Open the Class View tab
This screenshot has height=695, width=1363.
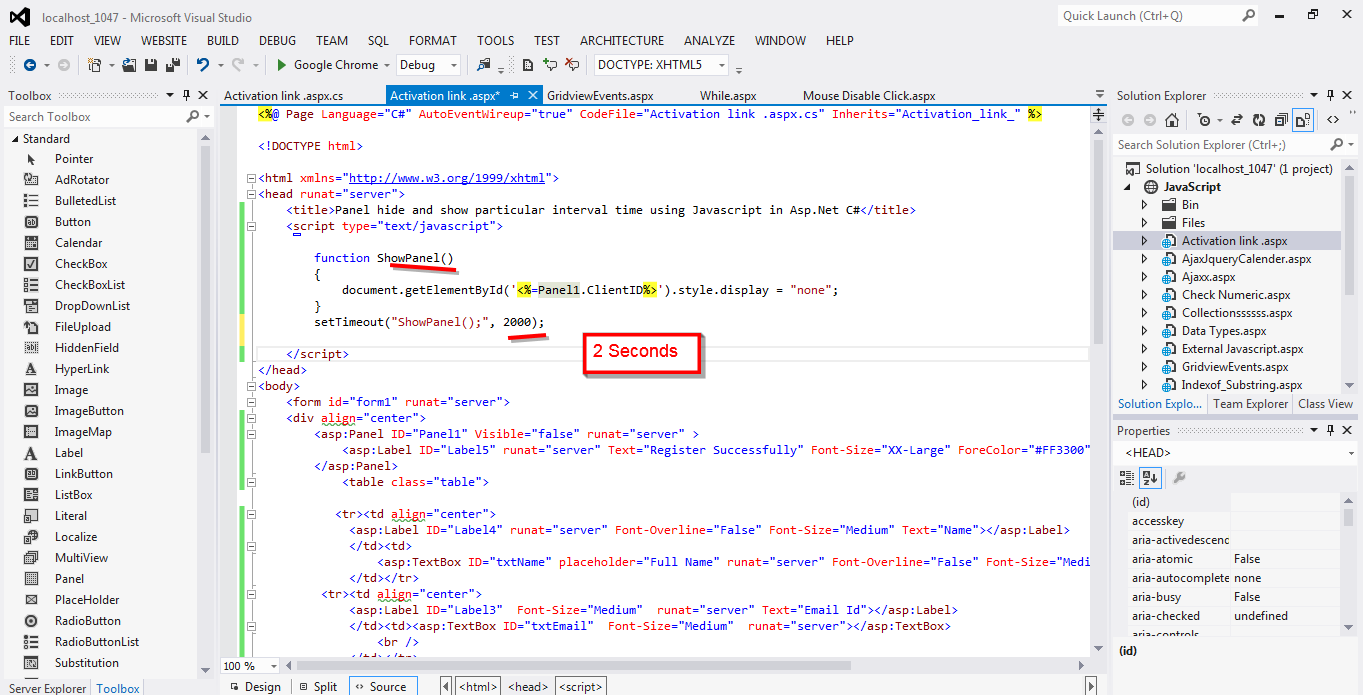click(x=1325, y=404)
